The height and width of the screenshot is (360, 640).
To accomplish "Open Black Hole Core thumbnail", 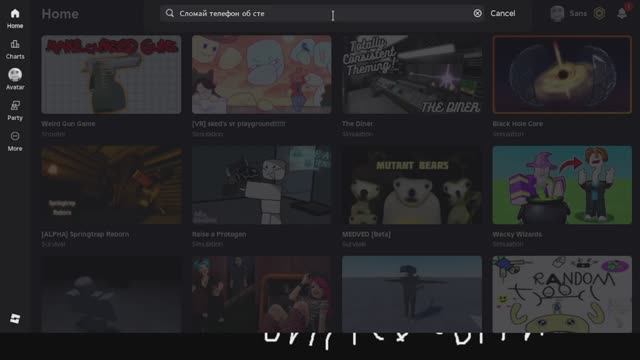I will [562, 74].
